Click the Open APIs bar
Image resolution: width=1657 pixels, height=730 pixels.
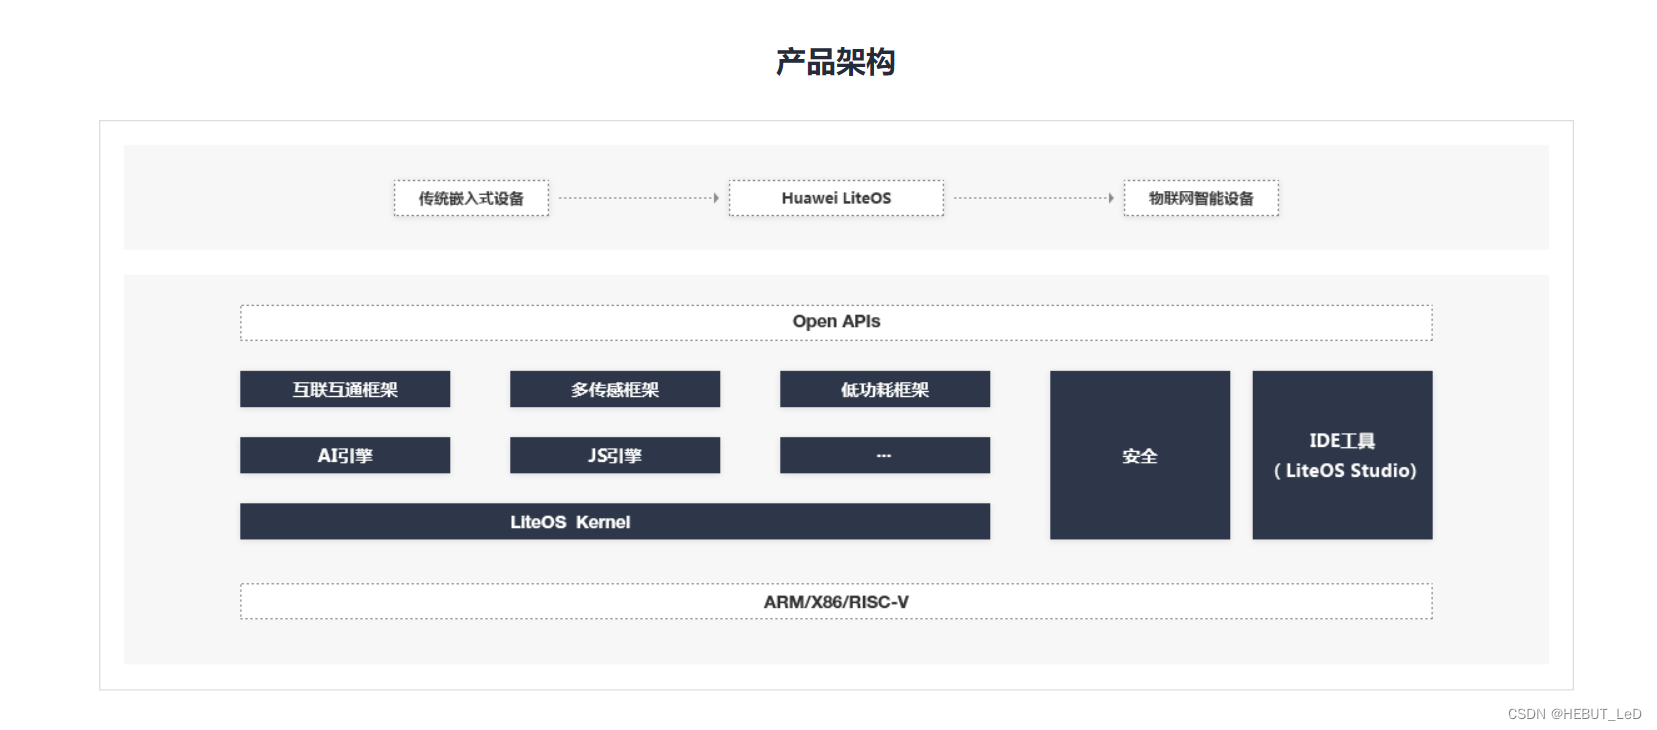click(x=836, y=322)
